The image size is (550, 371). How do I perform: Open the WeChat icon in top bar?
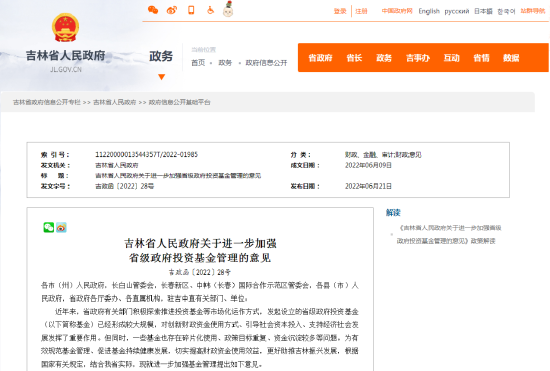coord(153,10)
